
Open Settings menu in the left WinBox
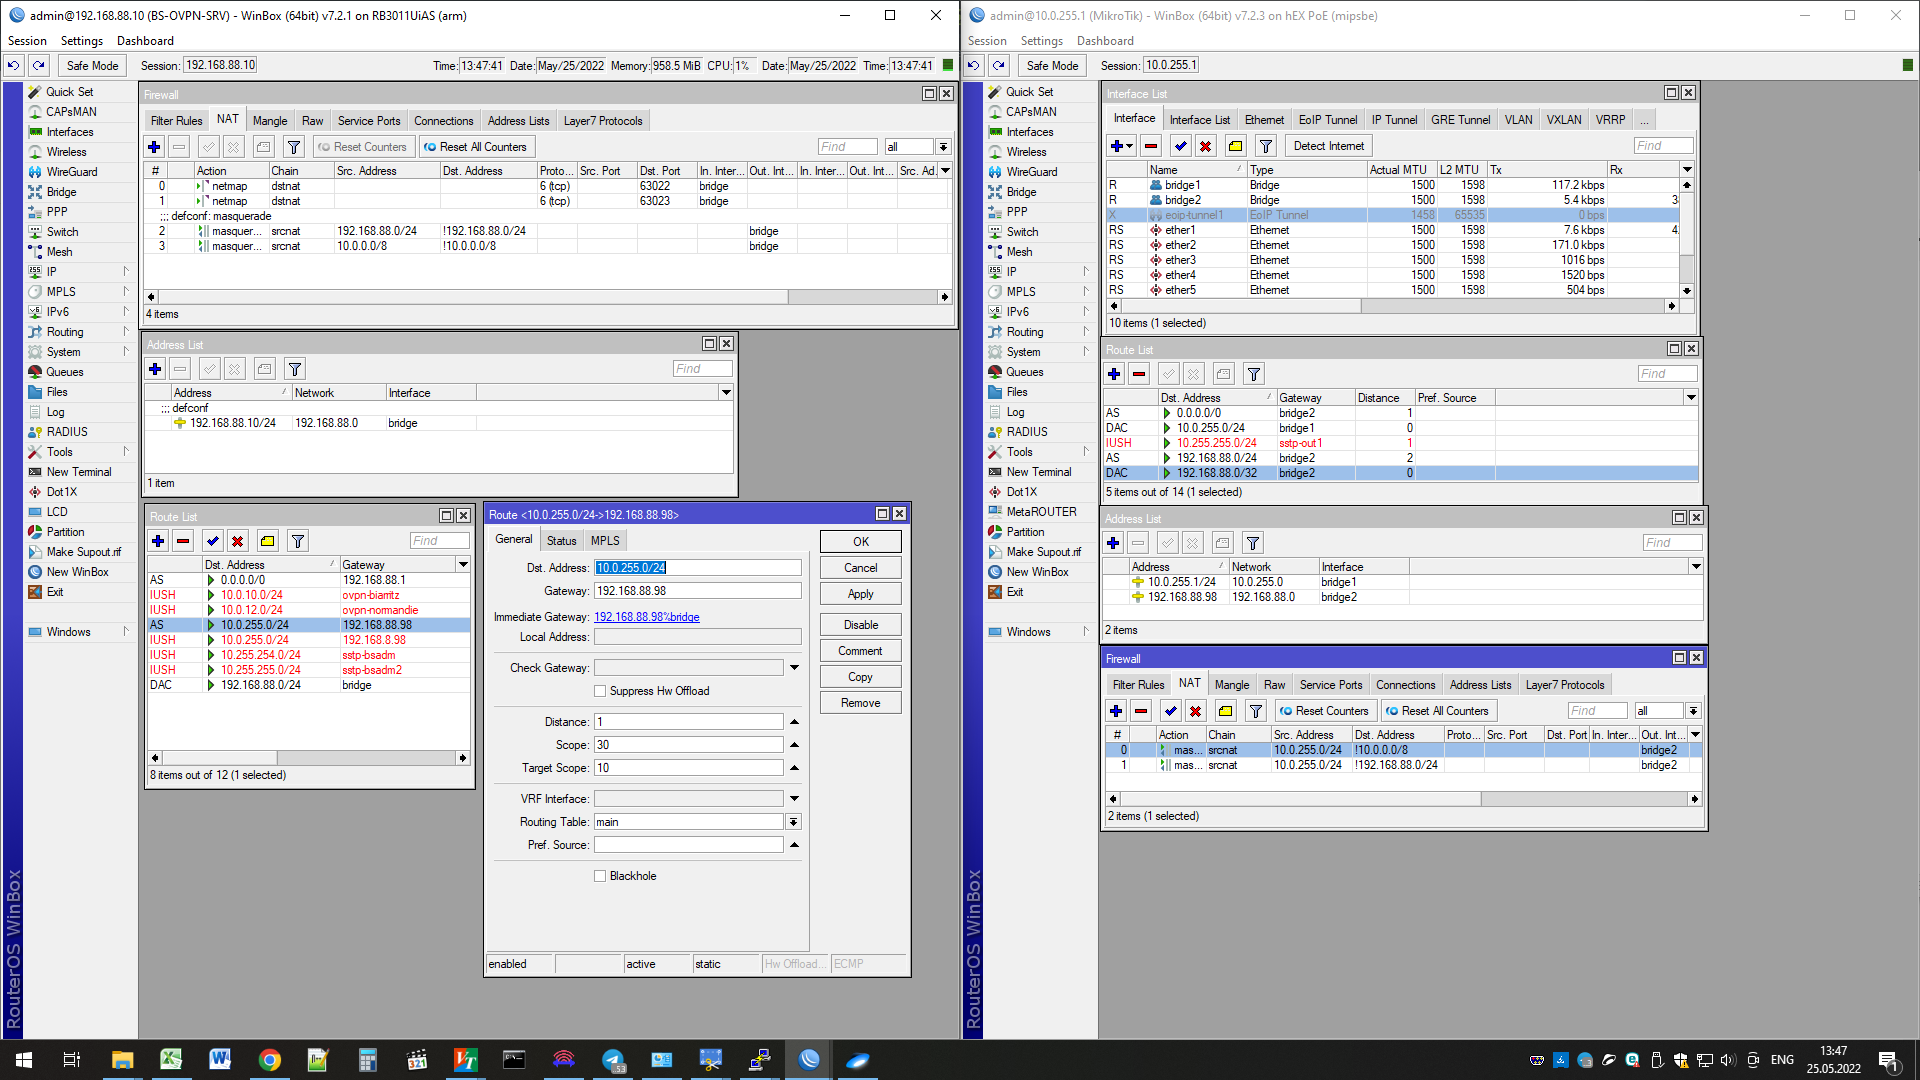[x=82, y=41]
